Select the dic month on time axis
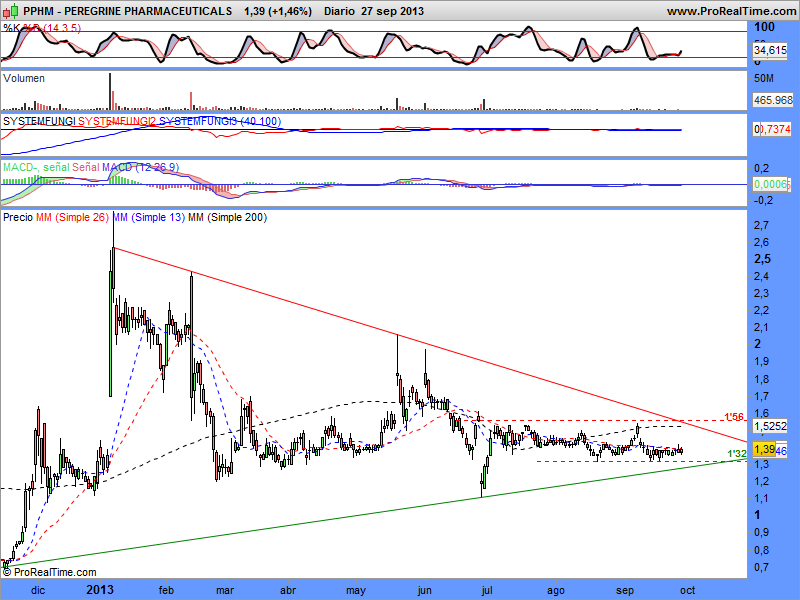This screenshot has height=600, width=800. 38,590
